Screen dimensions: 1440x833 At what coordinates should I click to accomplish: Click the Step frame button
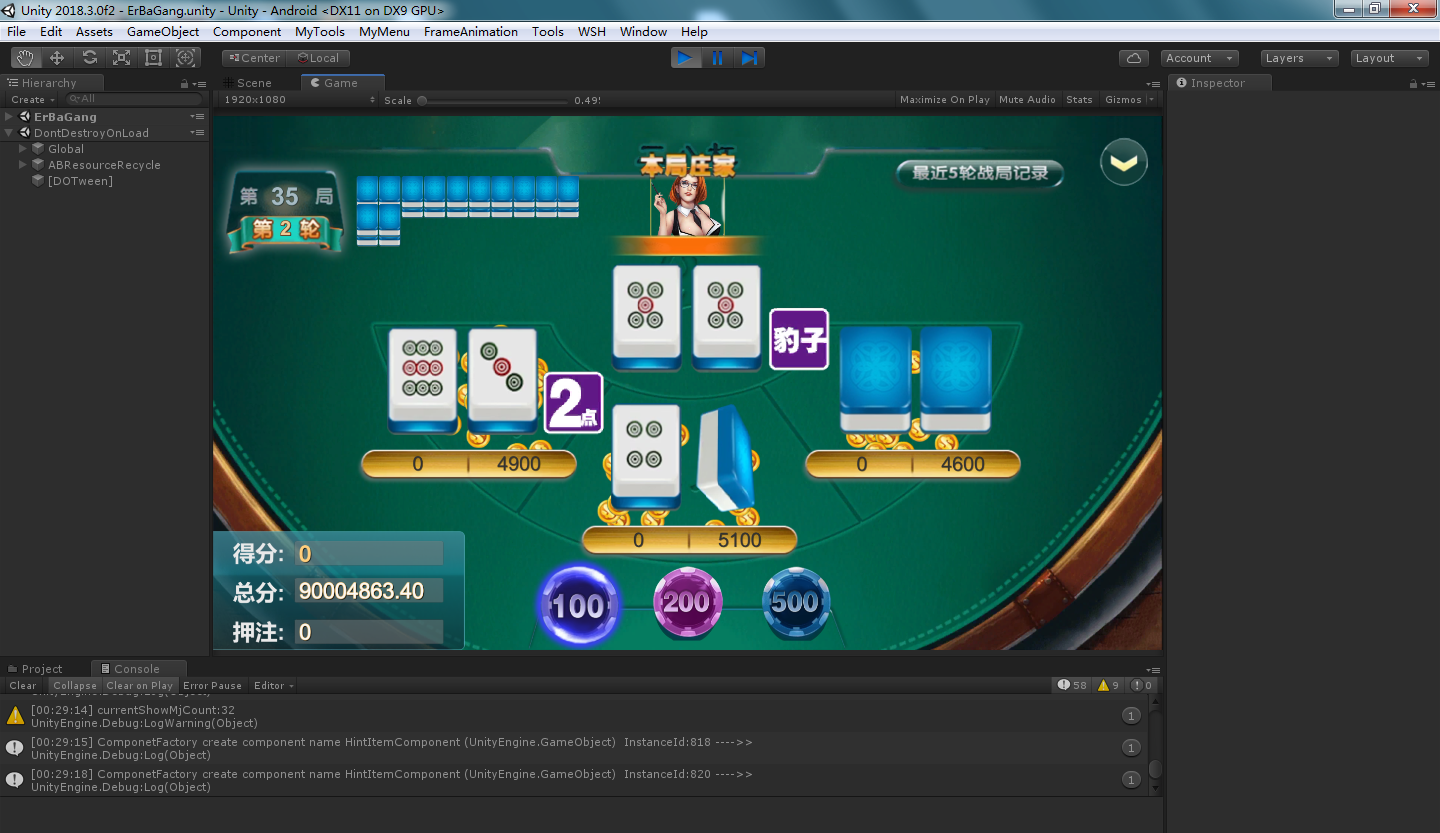[x=749, y=58]
